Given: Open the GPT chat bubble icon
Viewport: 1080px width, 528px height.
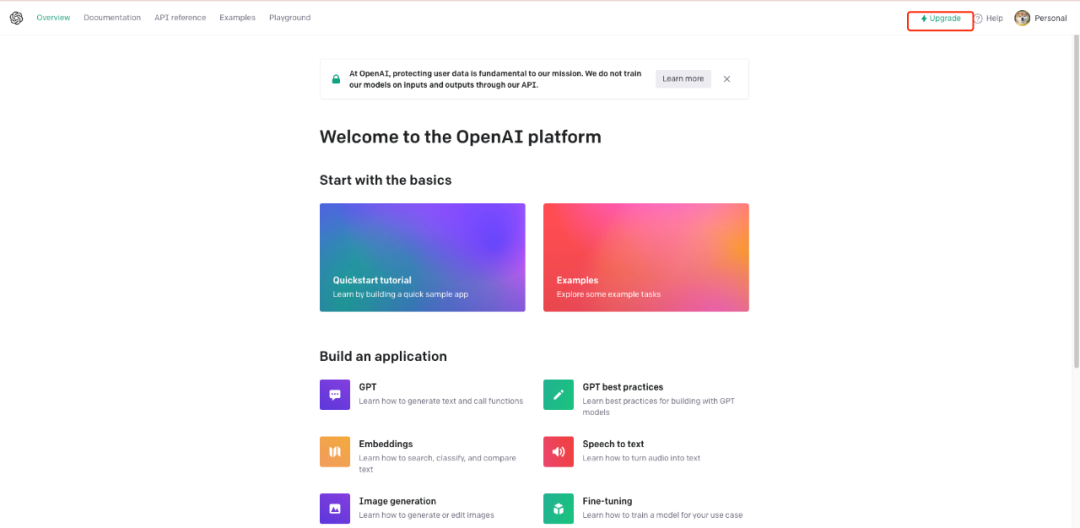Looking at the screenshot, I should 335,394.
